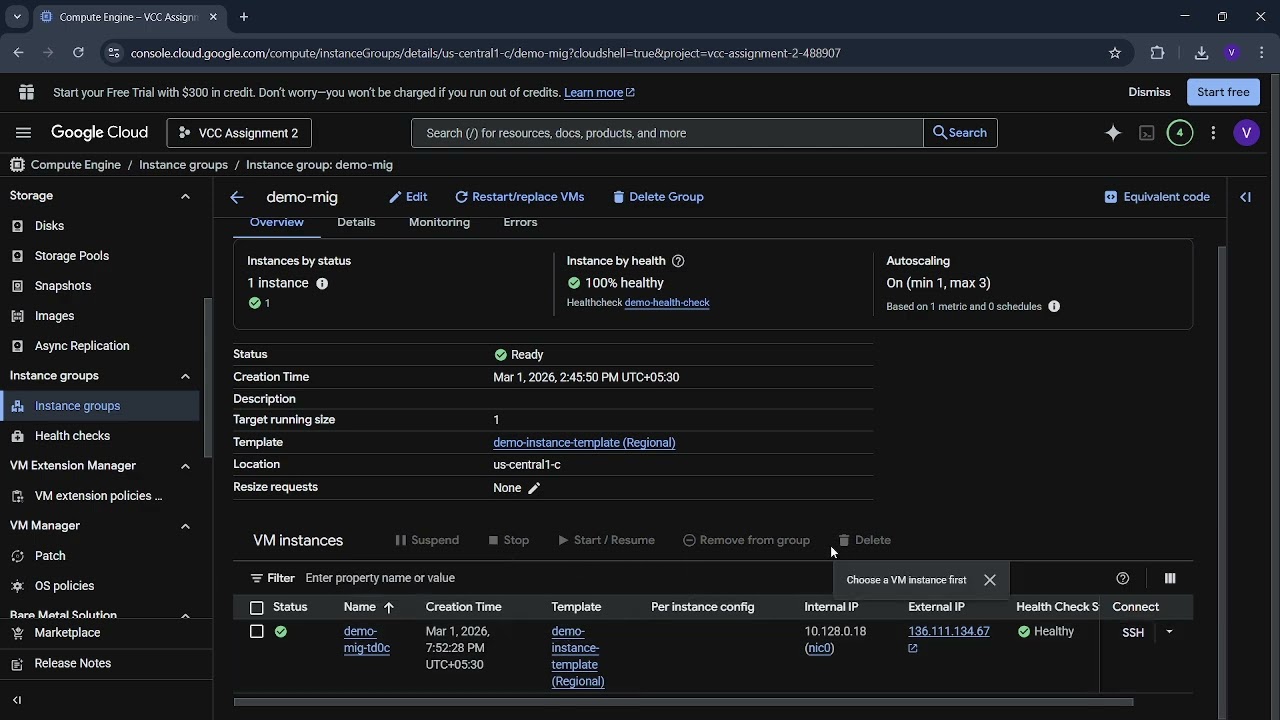This screenshot has height=720, width=1280.
Task: Open Equivalent code
Action: tap(1157, 197)
